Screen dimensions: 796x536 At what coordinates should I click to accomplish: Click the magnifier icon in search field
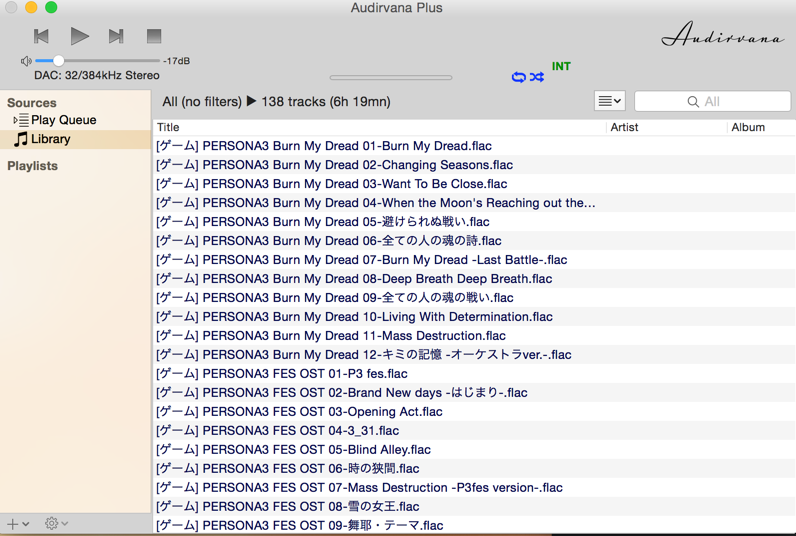tap(693, 102)
